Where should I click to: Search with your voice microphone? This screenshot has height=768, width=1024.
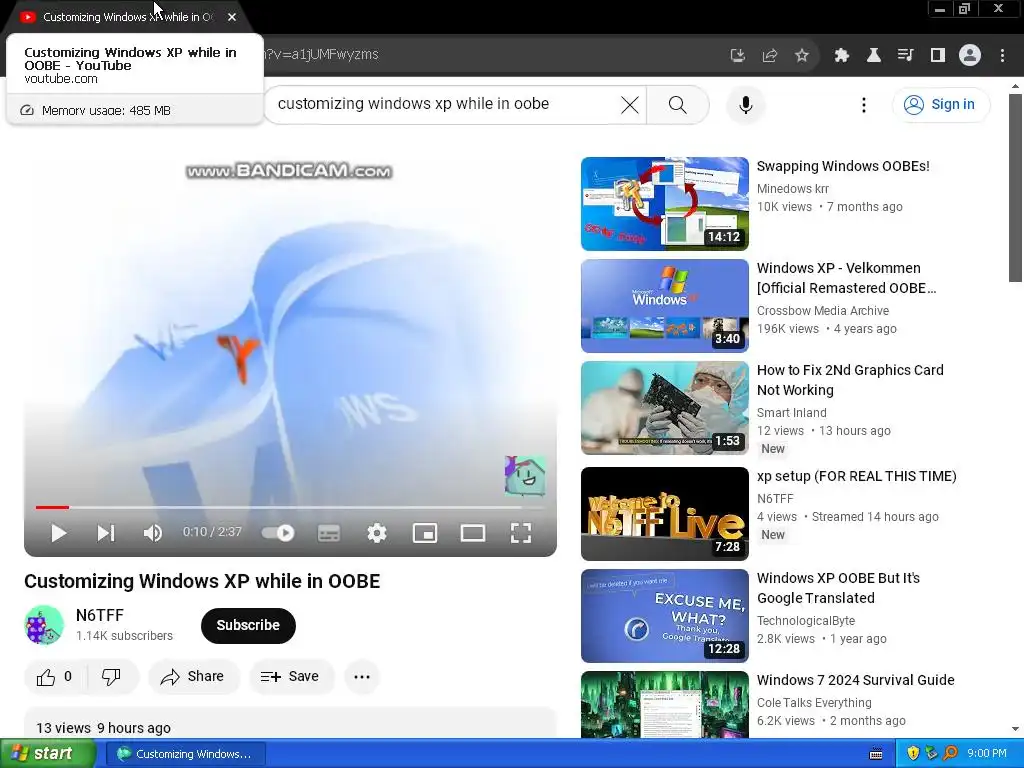click(746, 104)
